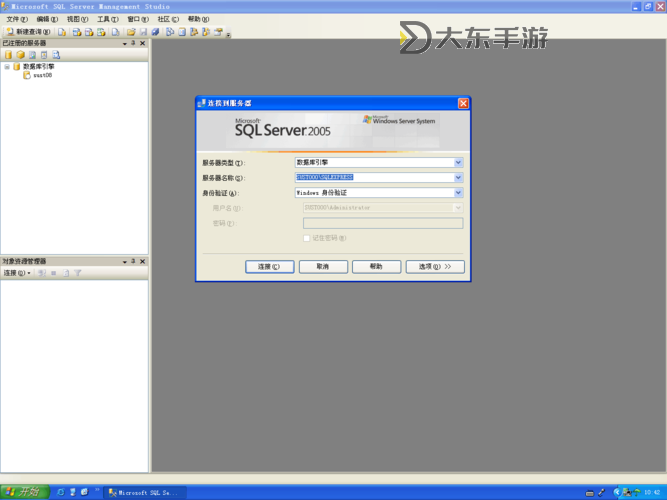Select Database Engine icon in Registered Servers toolbar
This screenshot has width=667, height=500.
coord(9,54)
